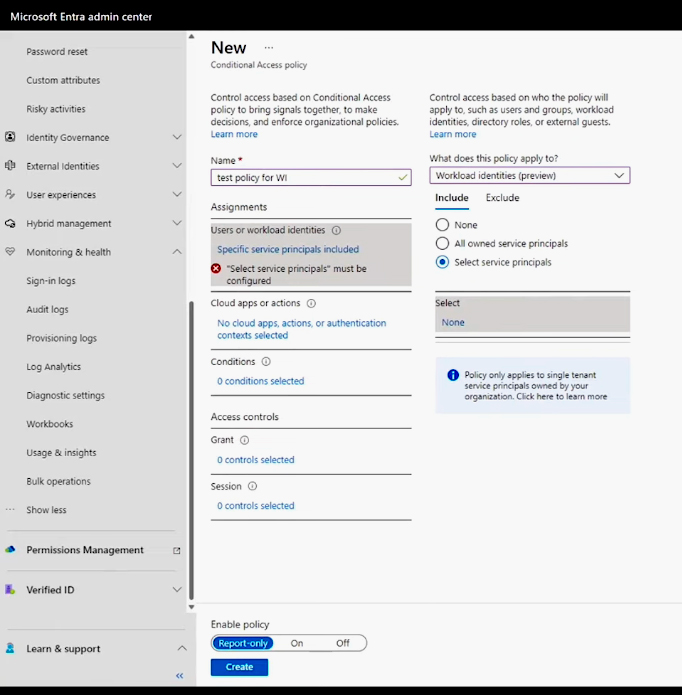Open No cloud apps, actions link

[x=301, y=329]
